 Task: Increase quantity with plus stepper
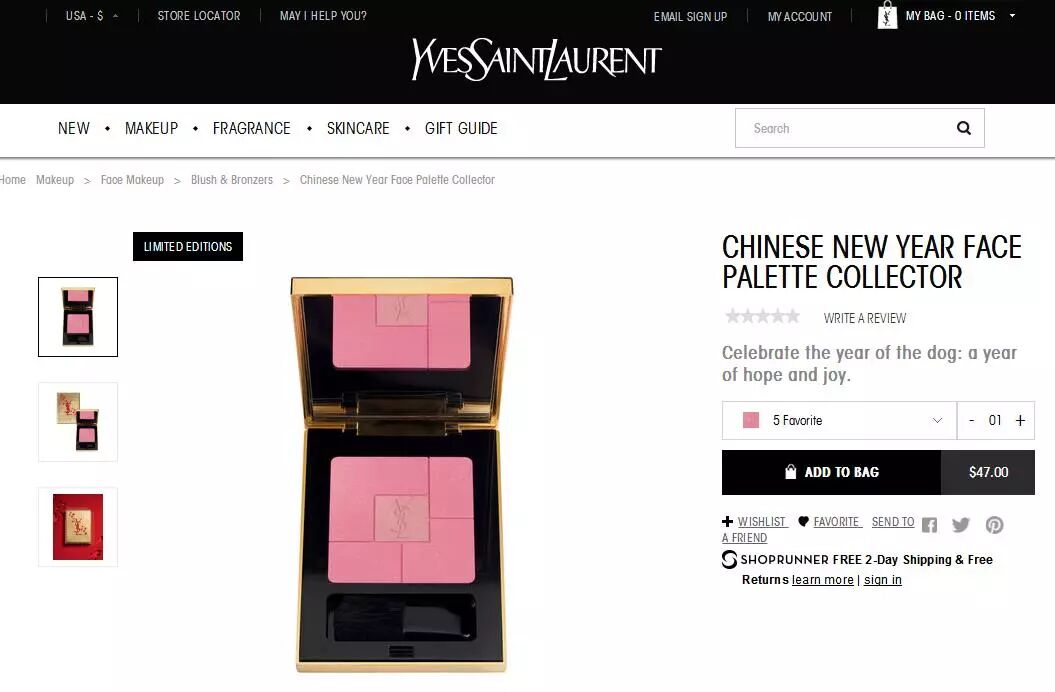pos(1020,420)
